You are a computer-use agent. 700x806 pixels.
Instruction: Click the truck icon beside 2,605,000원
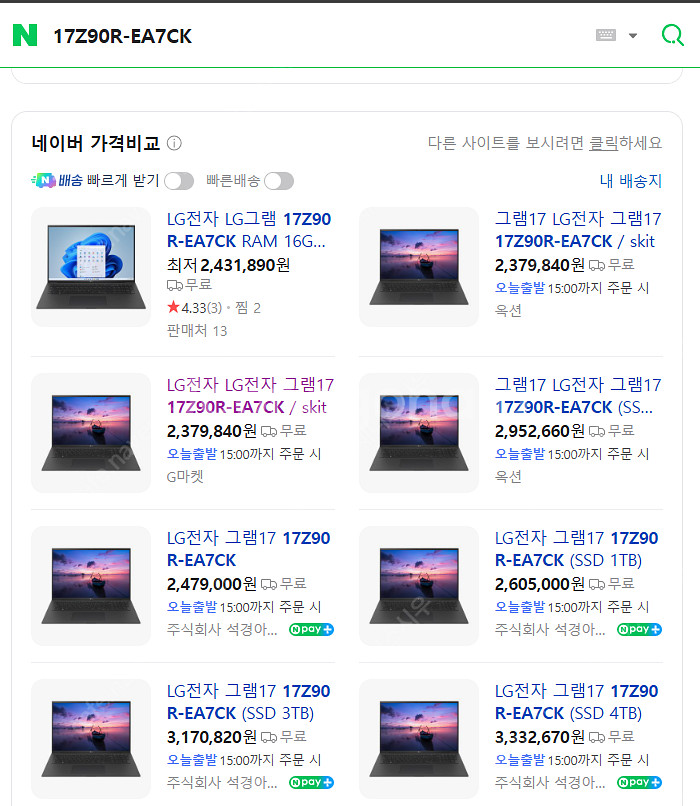coord(597,584)
